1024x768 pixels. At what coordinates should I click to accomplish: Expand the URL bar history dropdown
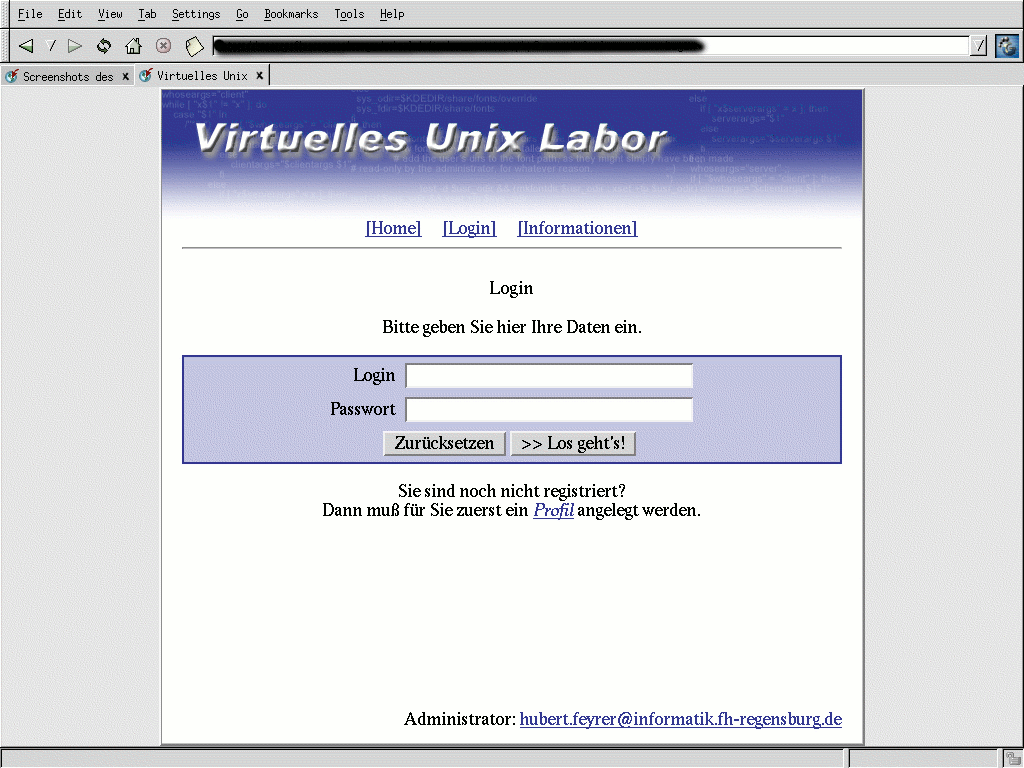(x=978, y=46)
